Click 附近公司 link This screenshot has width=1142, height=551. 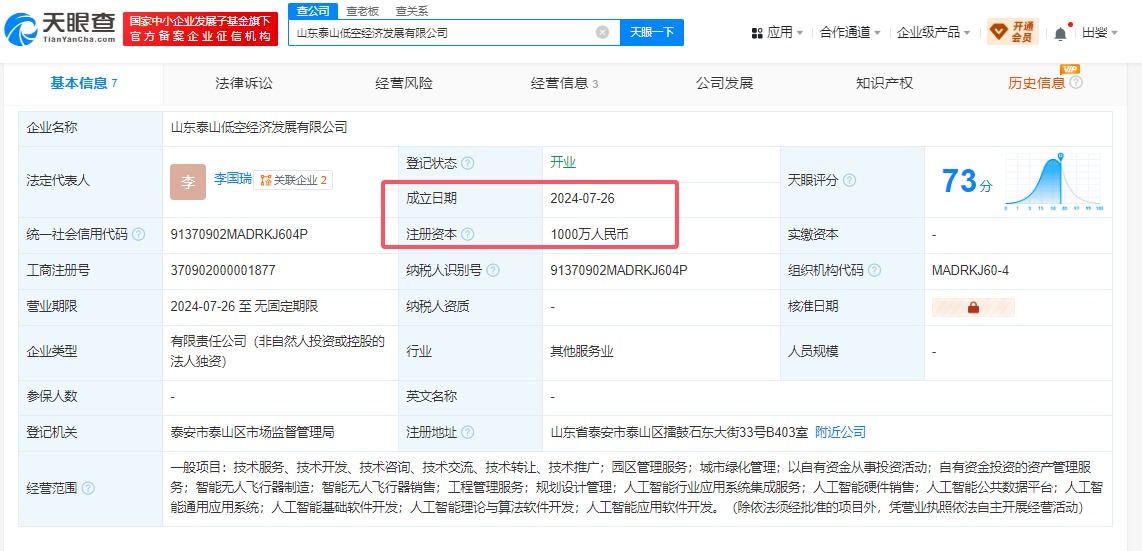click(840, 432)
